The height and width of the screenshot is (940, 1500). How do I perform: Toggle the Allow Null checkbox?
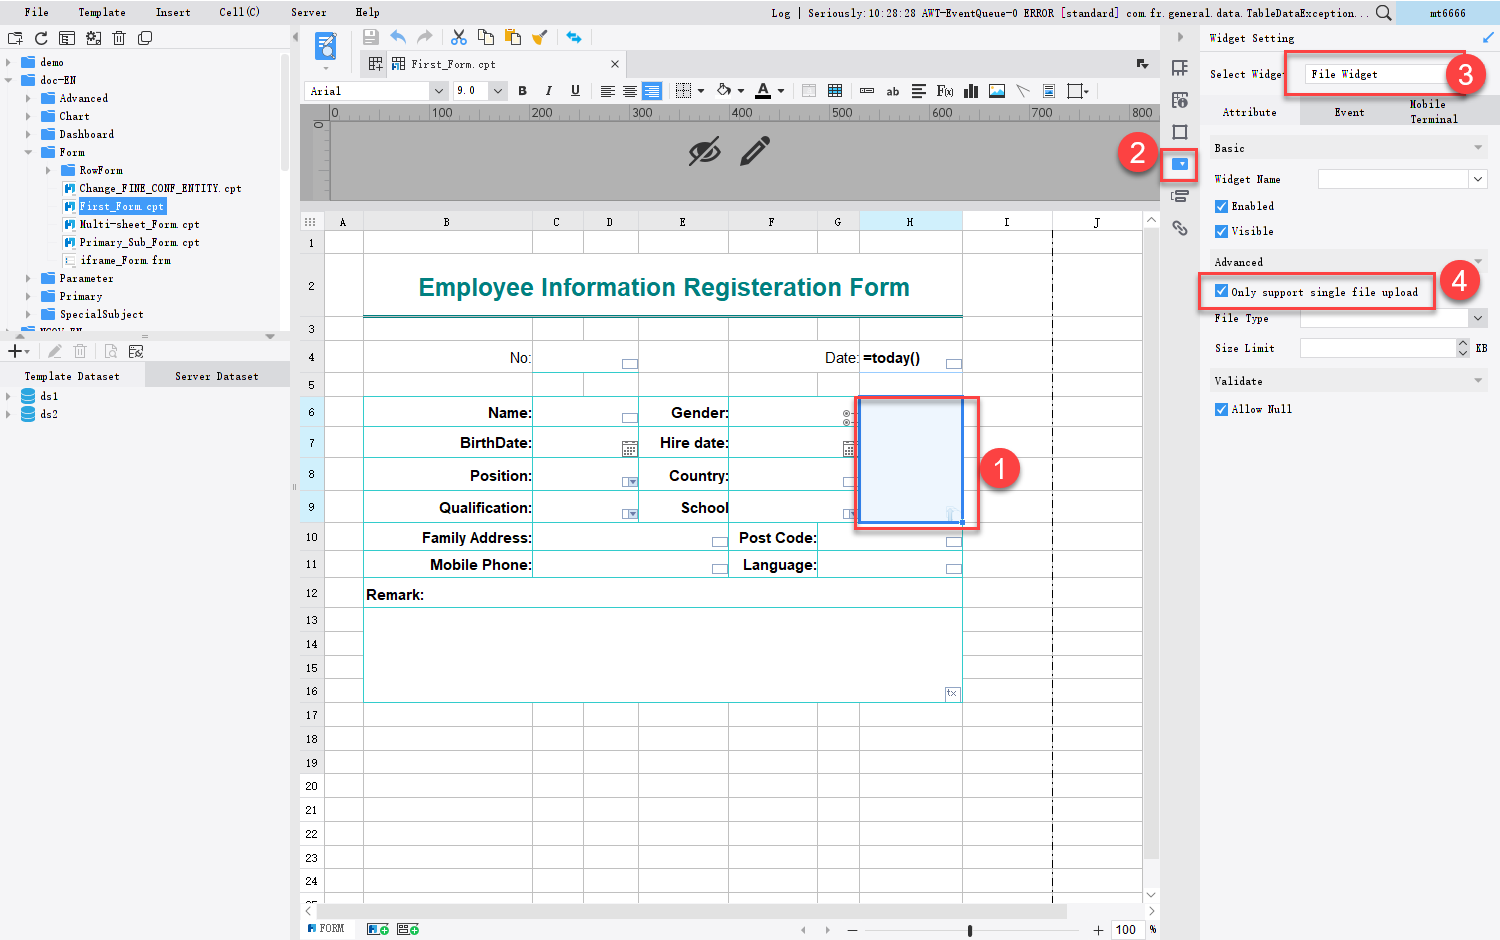tap(1221, 409)
